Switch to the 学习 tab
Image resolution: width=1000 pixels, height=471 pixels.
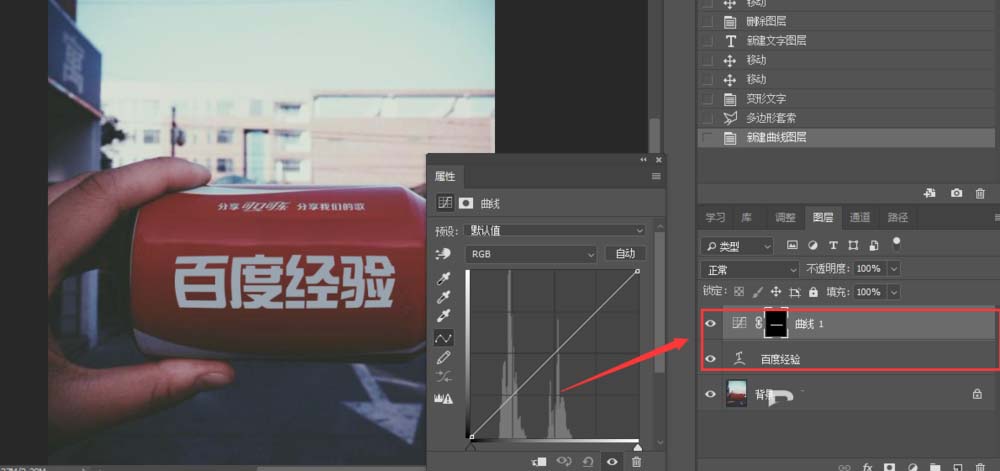[715, 217]
